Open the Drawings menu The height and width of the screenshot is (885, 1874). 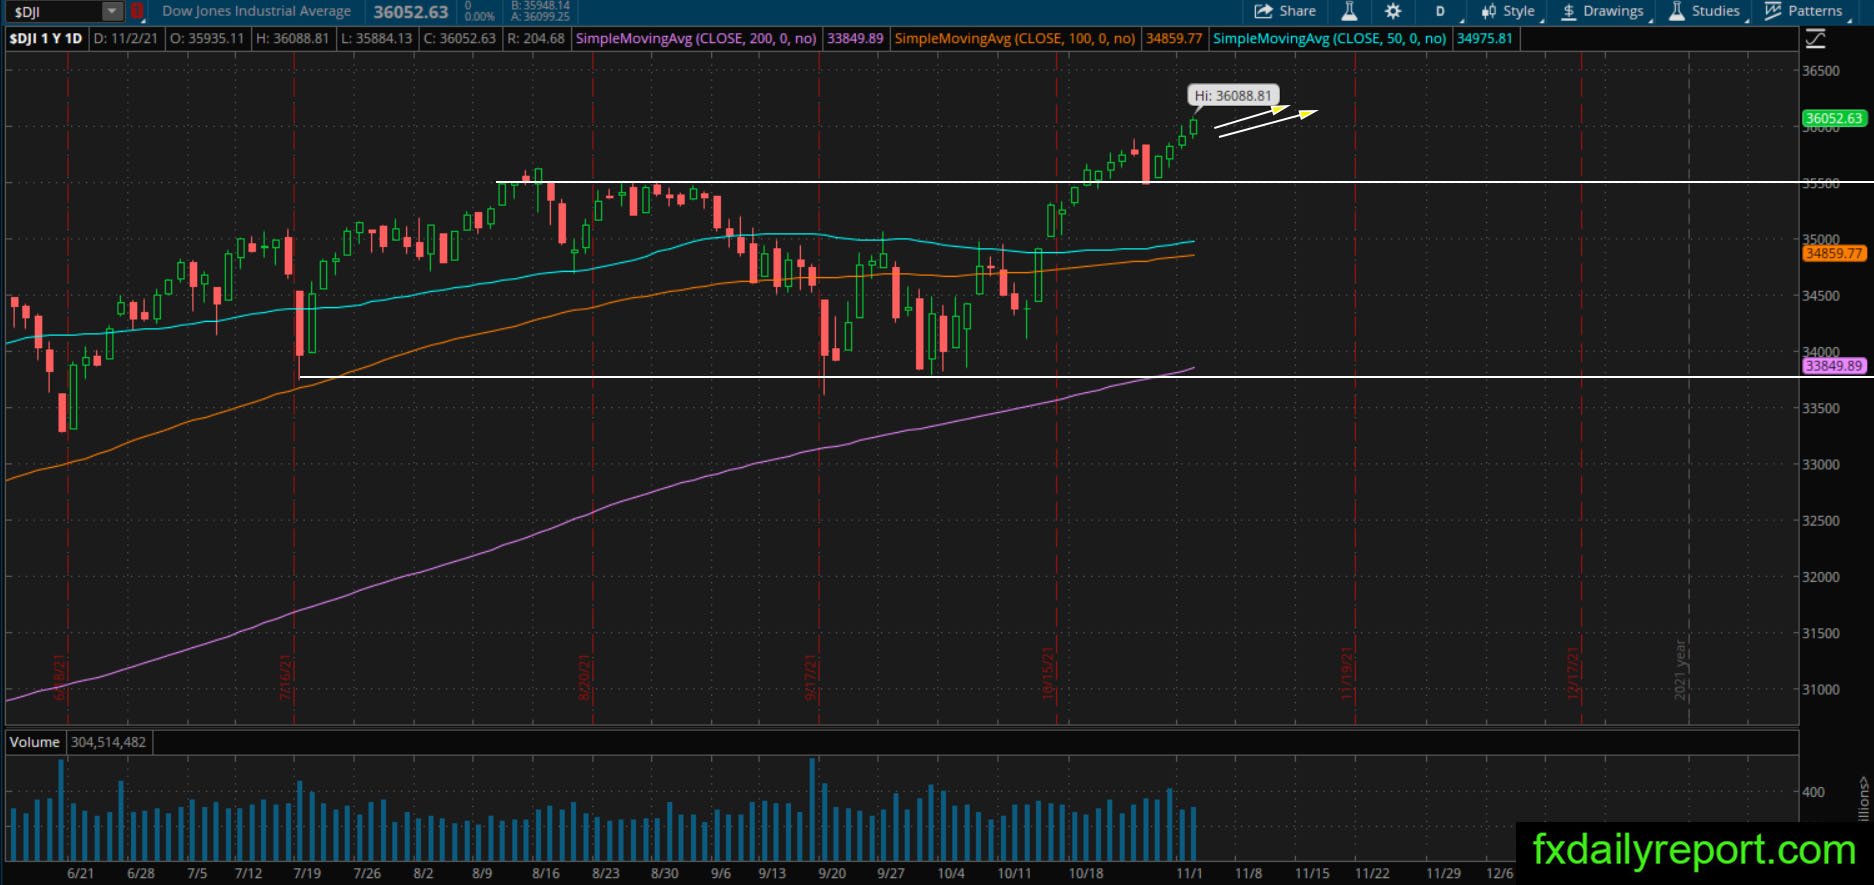(x=1603, y=11)
